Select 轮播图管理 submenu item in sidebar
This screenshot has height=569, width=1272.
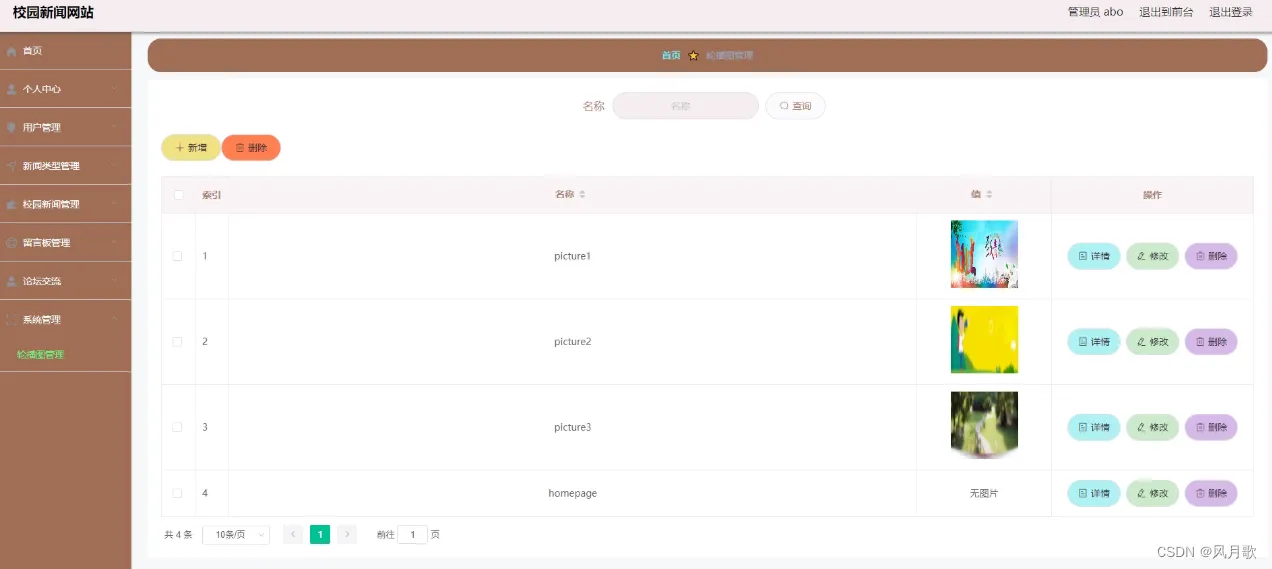pyautogui.click(x=40, y=355)
